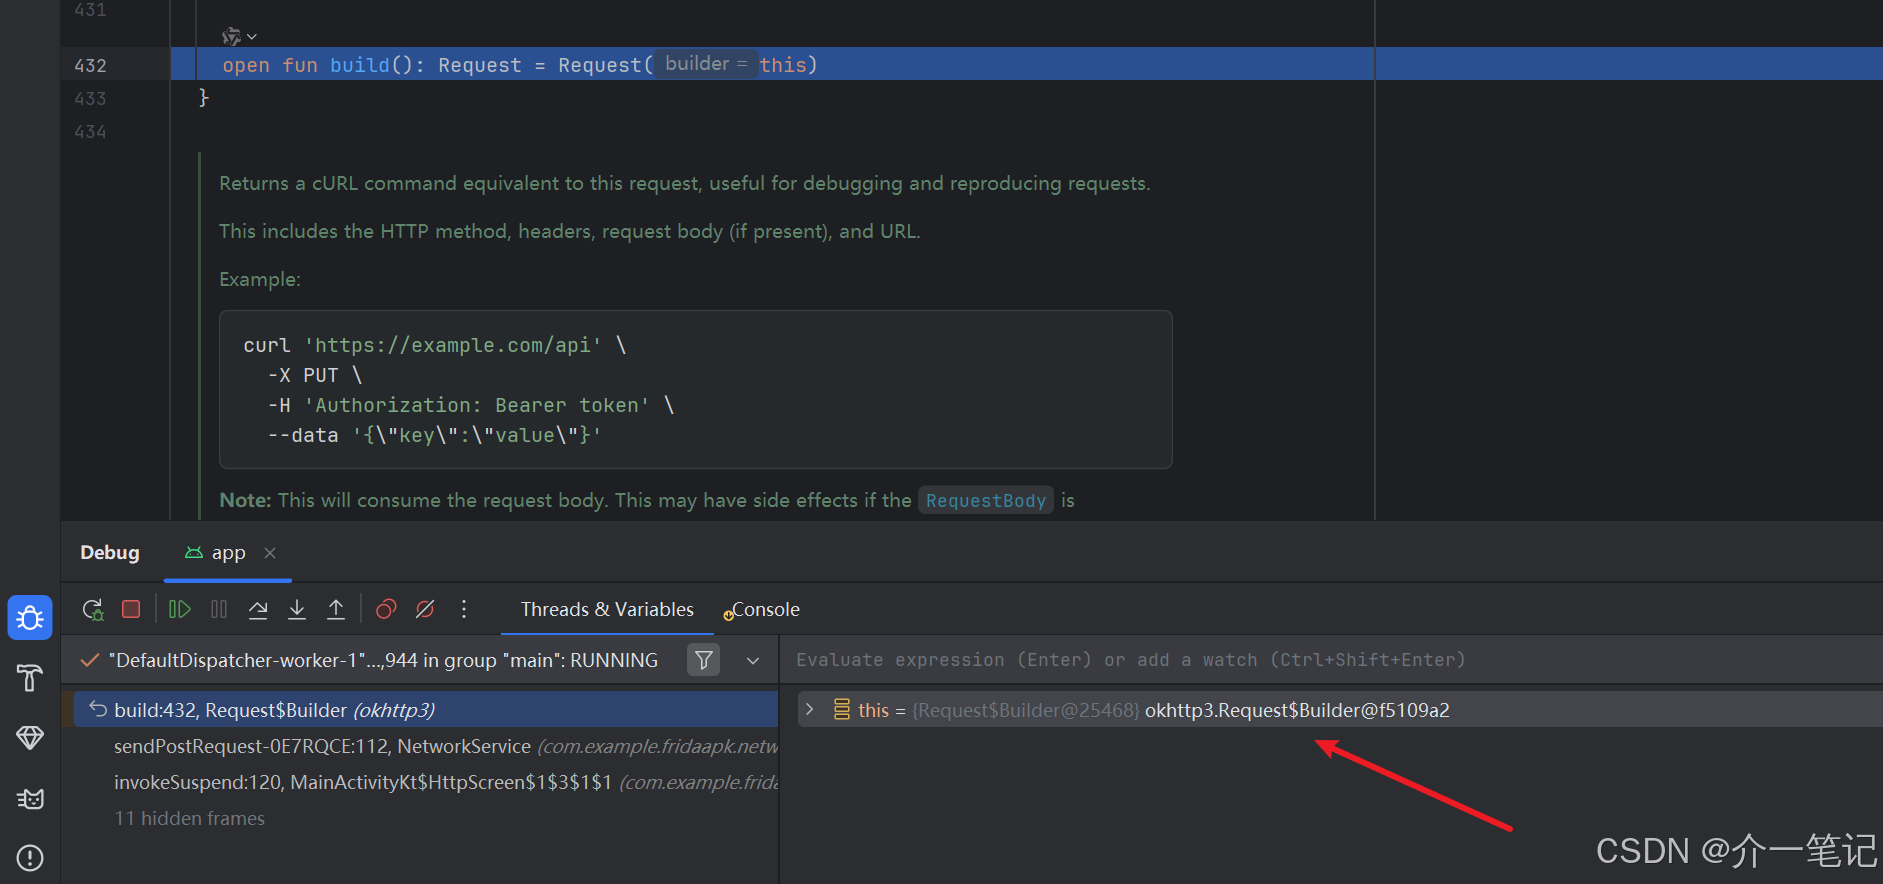
Task: Stop the debug session
Action: click(131, 609)
